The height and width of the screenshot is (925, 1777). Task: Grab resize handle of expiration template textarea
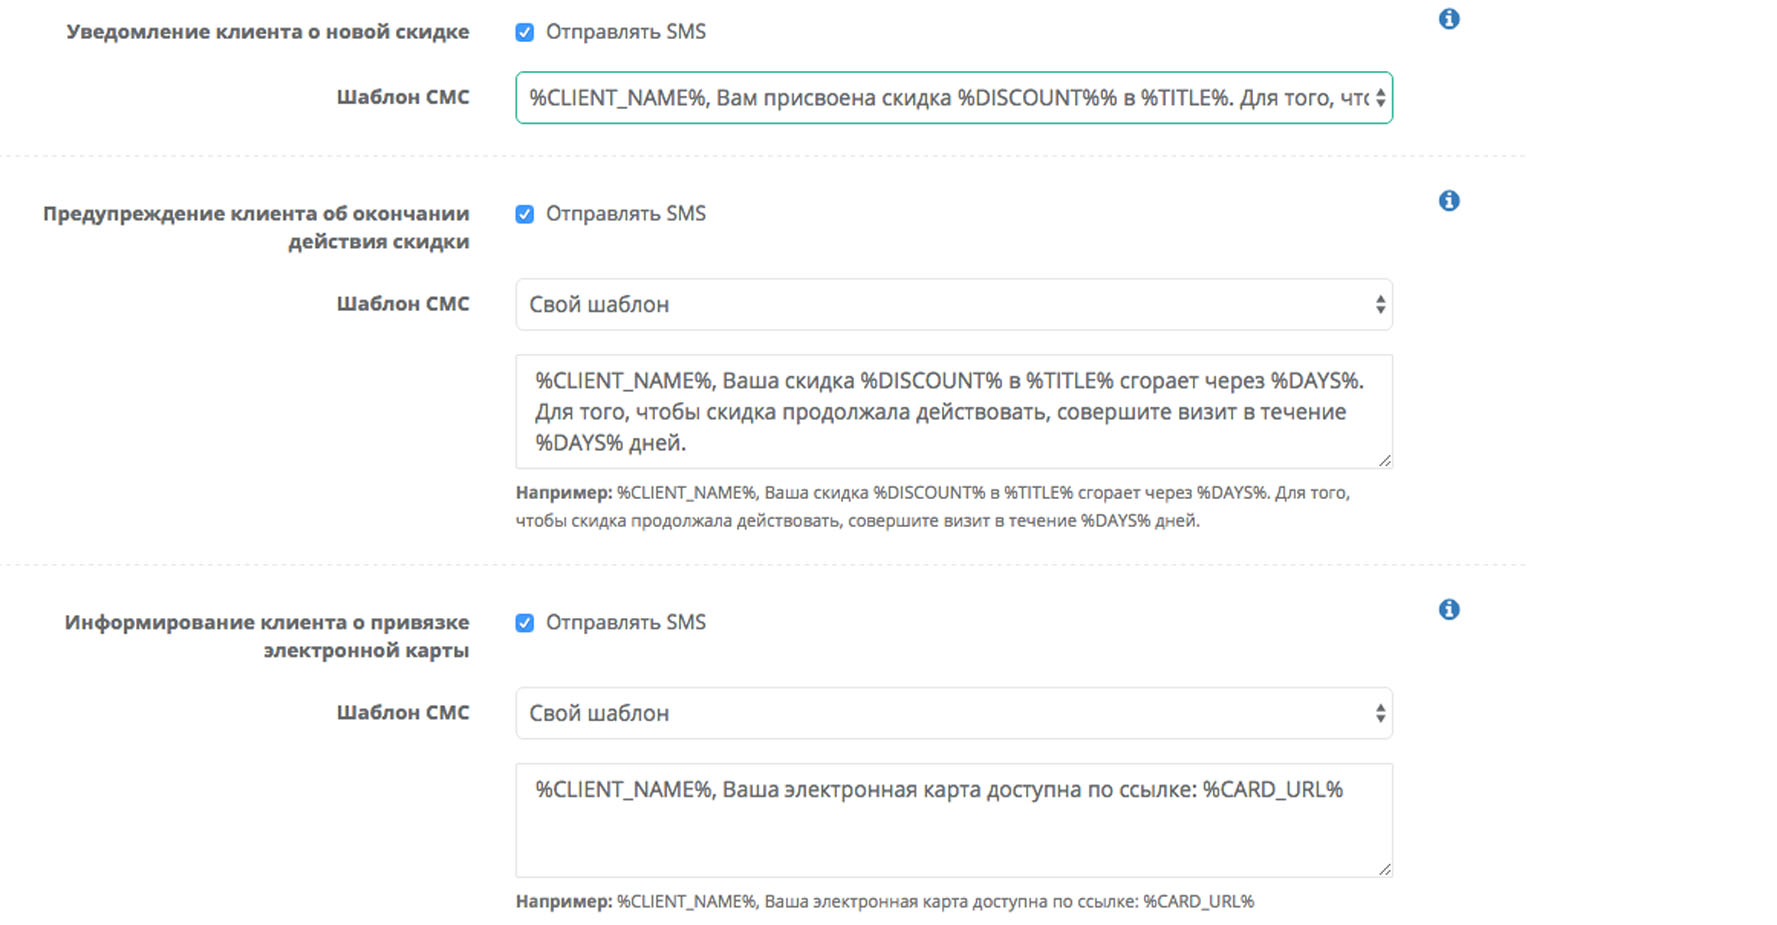(1385, 461)
